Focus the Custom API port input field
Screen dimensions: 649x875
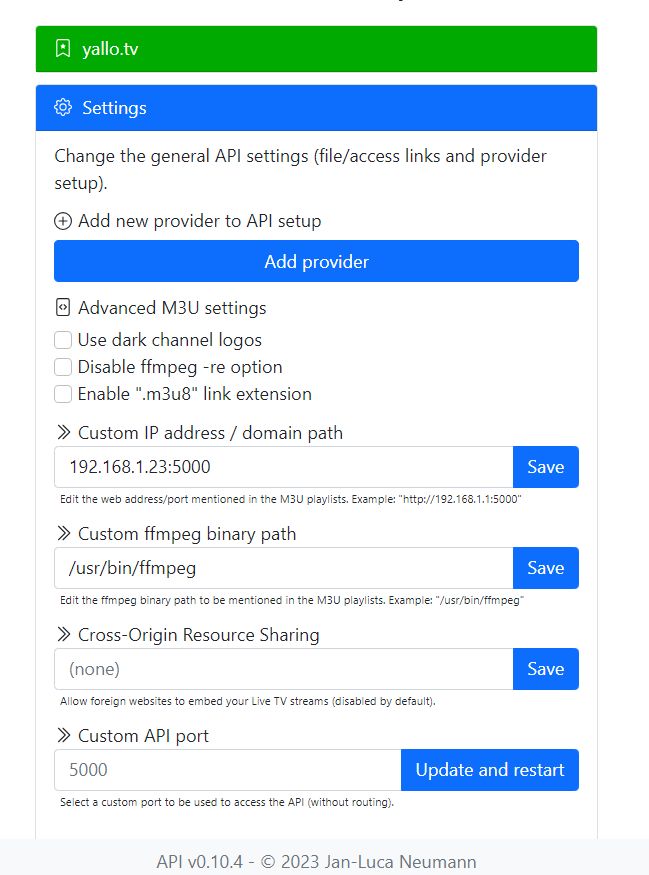[228, 770]
